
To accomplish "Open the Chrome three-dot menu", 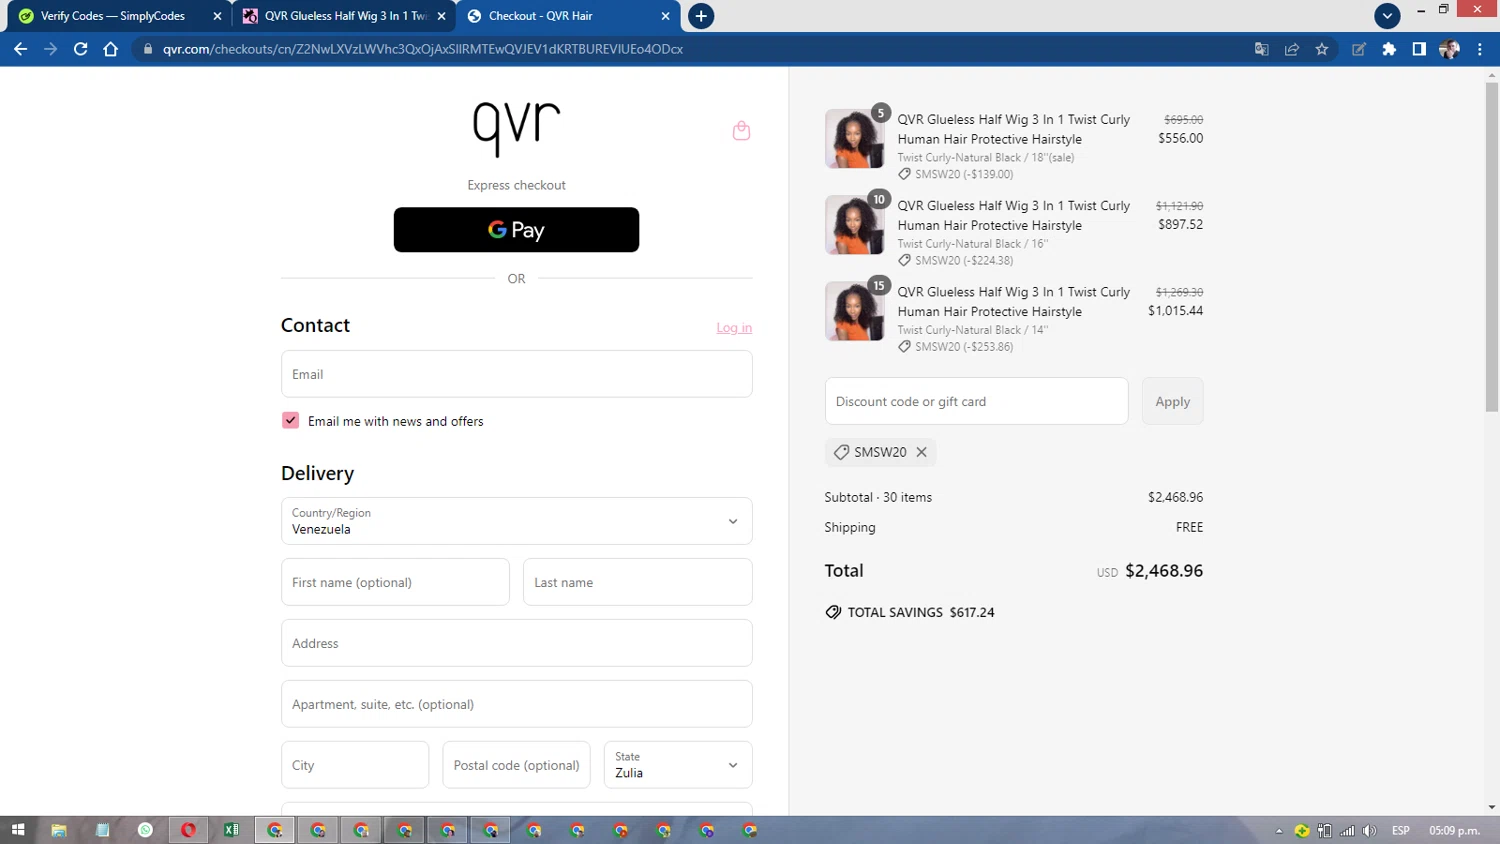I will [1480, 49].
